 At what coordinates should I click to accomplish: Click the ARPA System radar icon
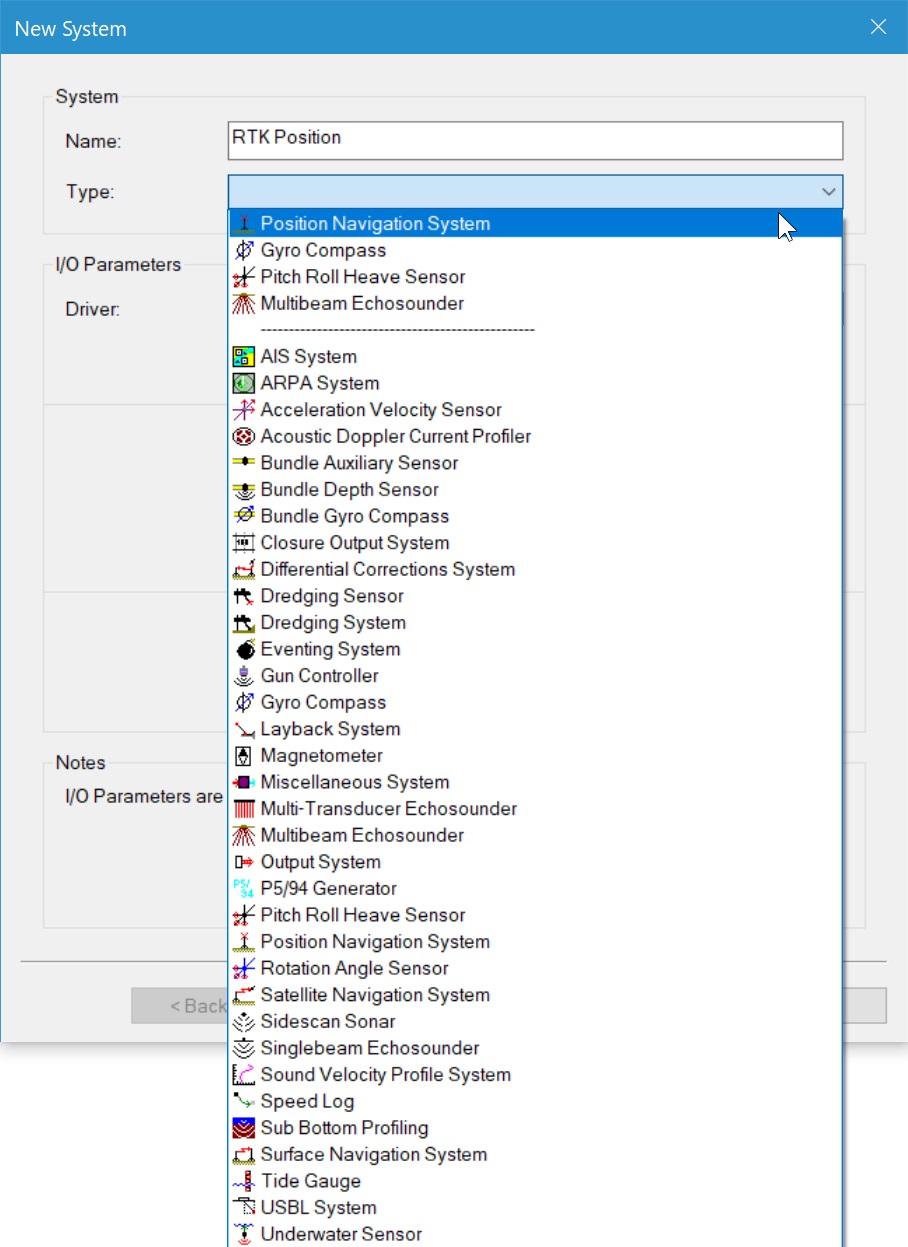(x=243, y=383)
